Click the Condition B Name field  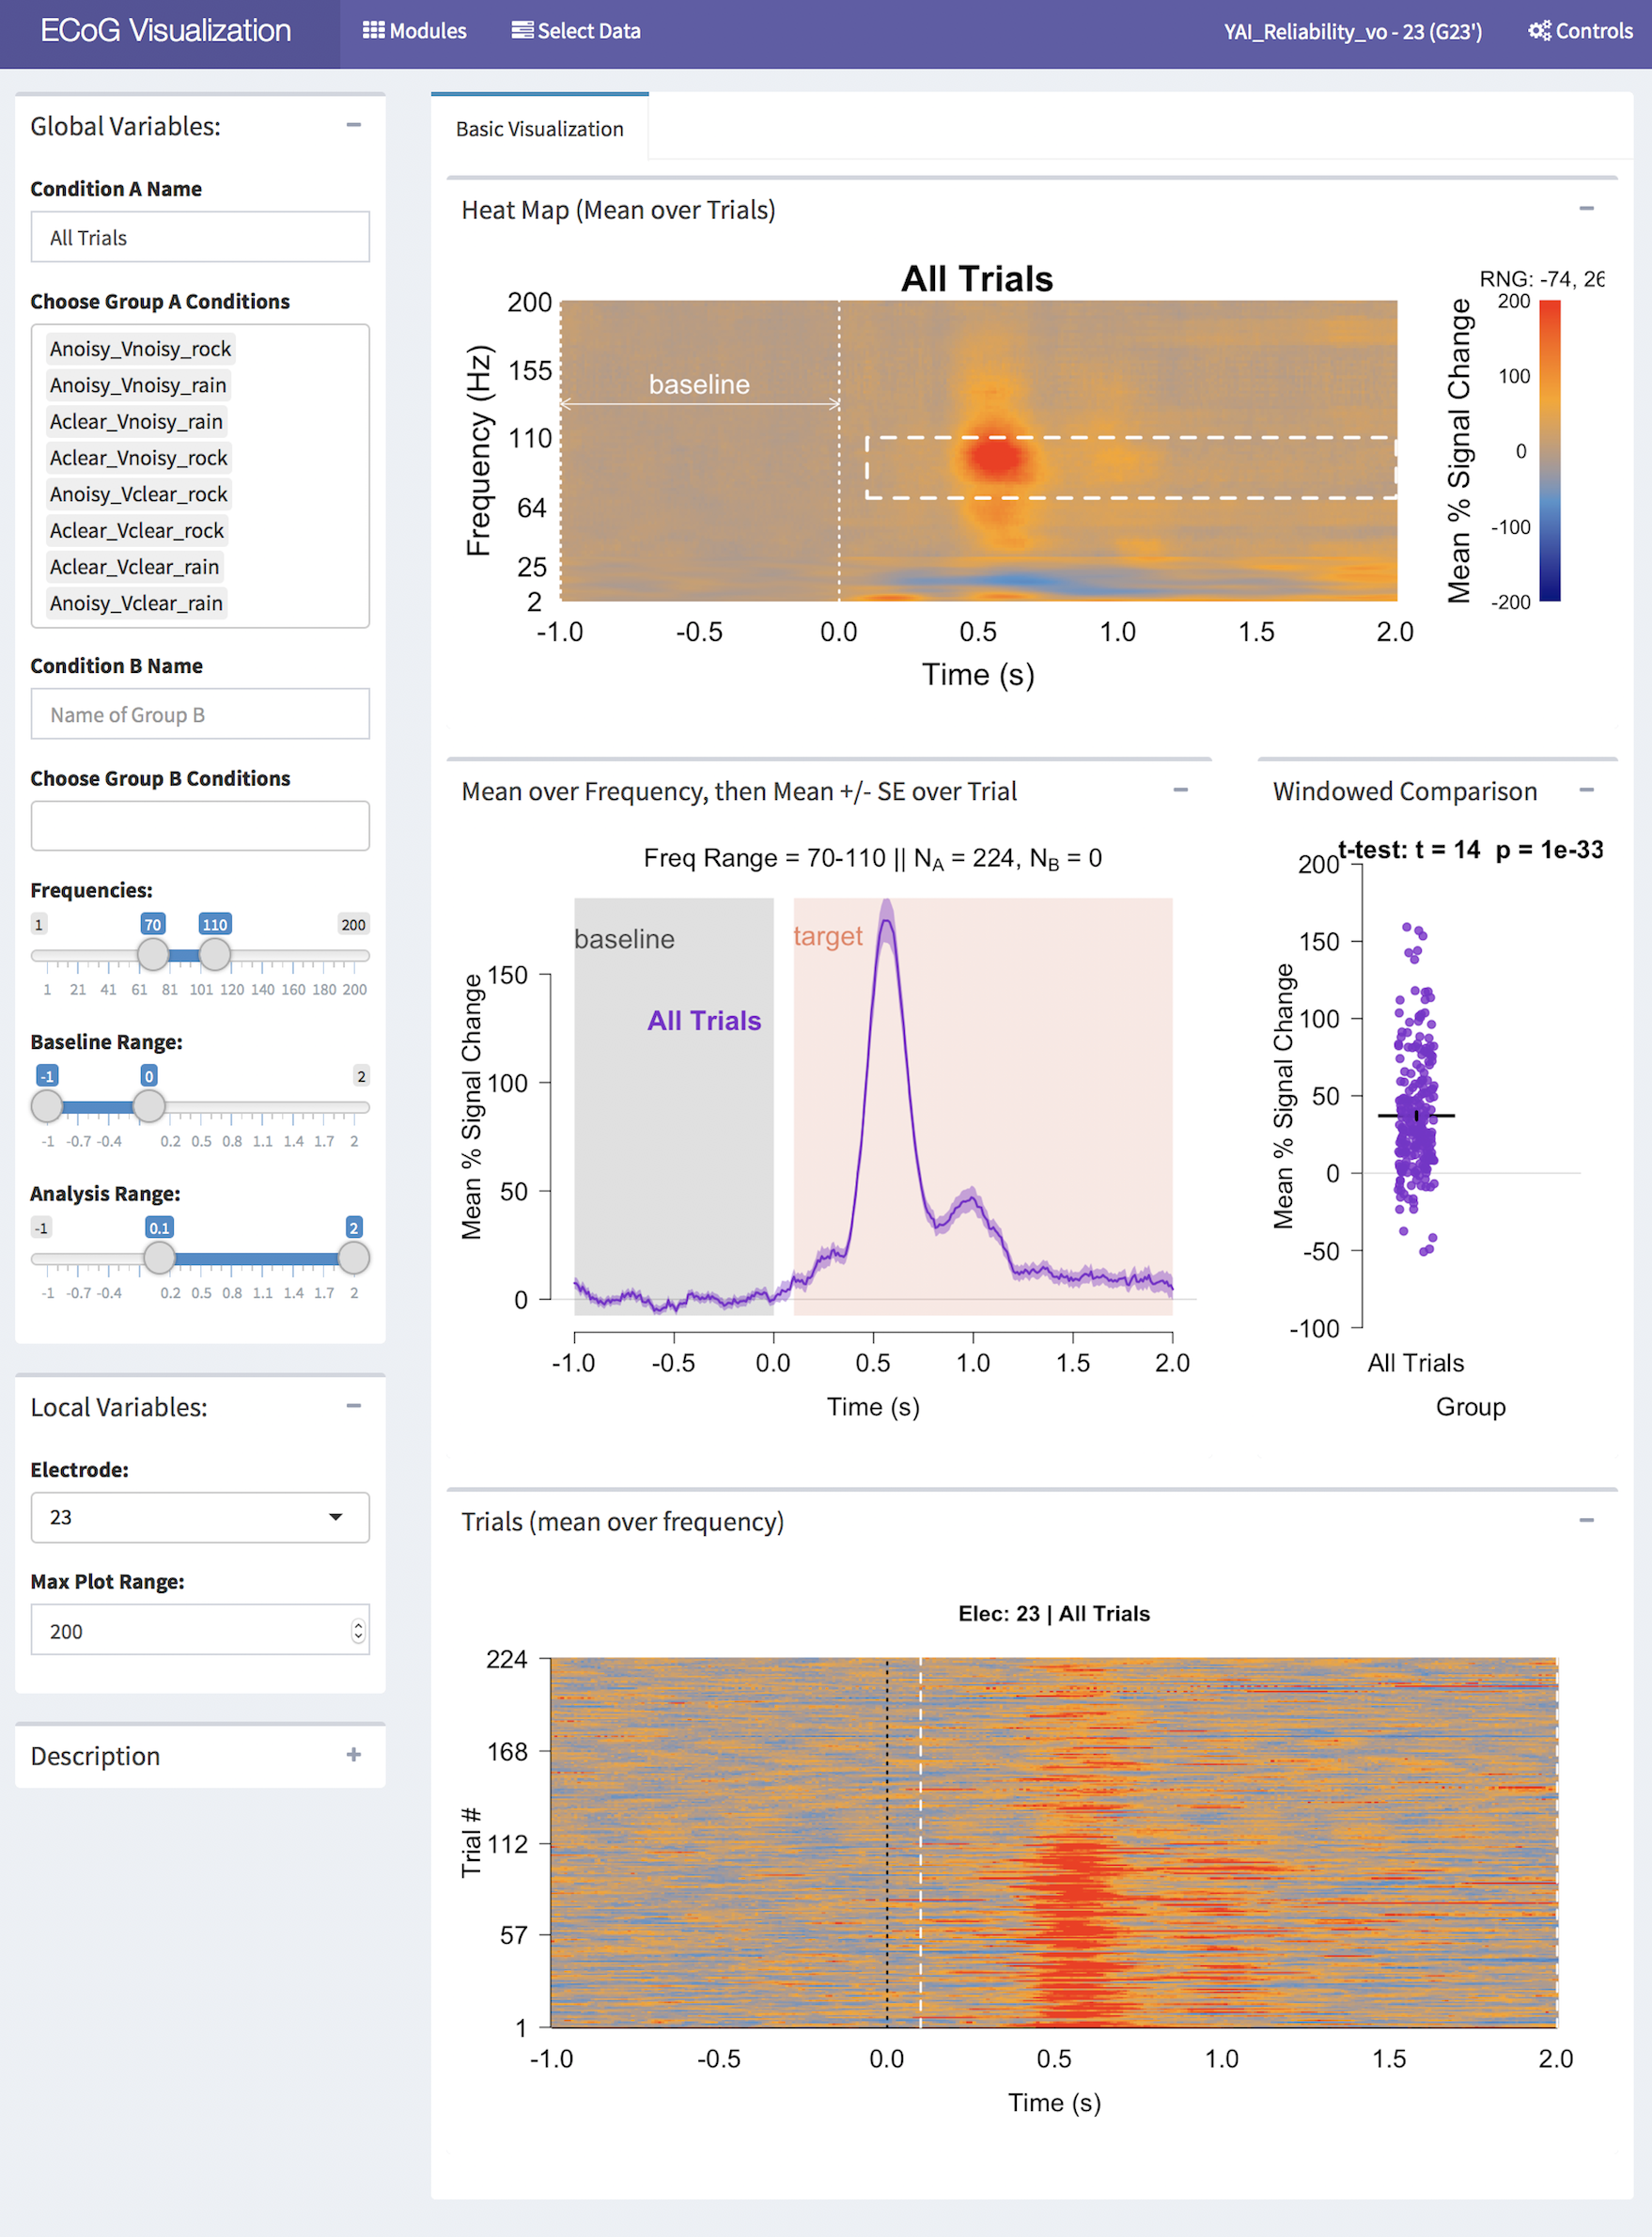click(x=200, y=715)
